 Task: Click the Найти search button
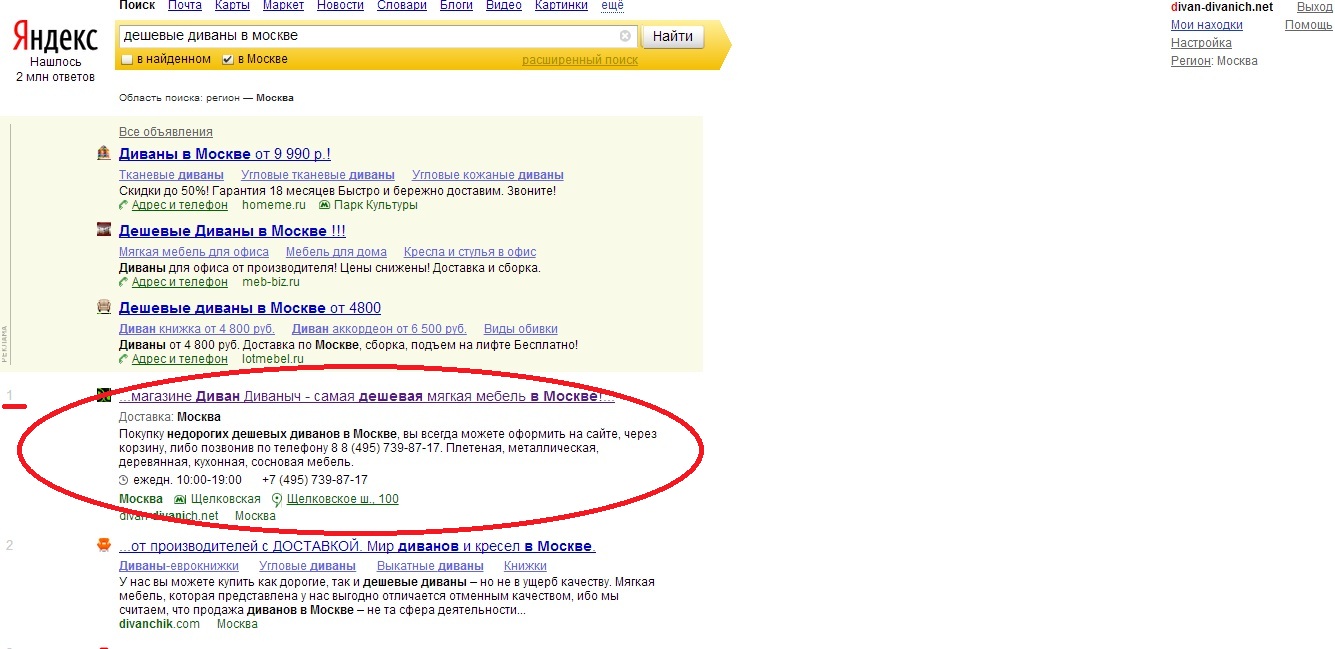(x=673, y=36)
